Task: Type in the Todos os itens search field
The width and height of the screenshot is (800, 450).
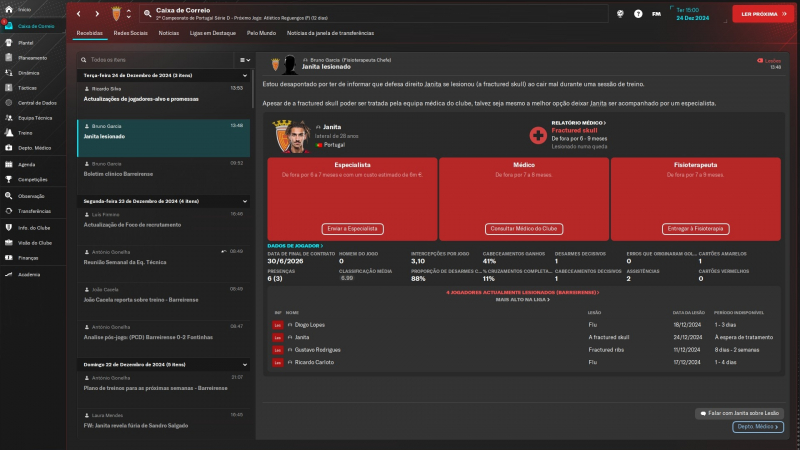Action: coord(160,60)
